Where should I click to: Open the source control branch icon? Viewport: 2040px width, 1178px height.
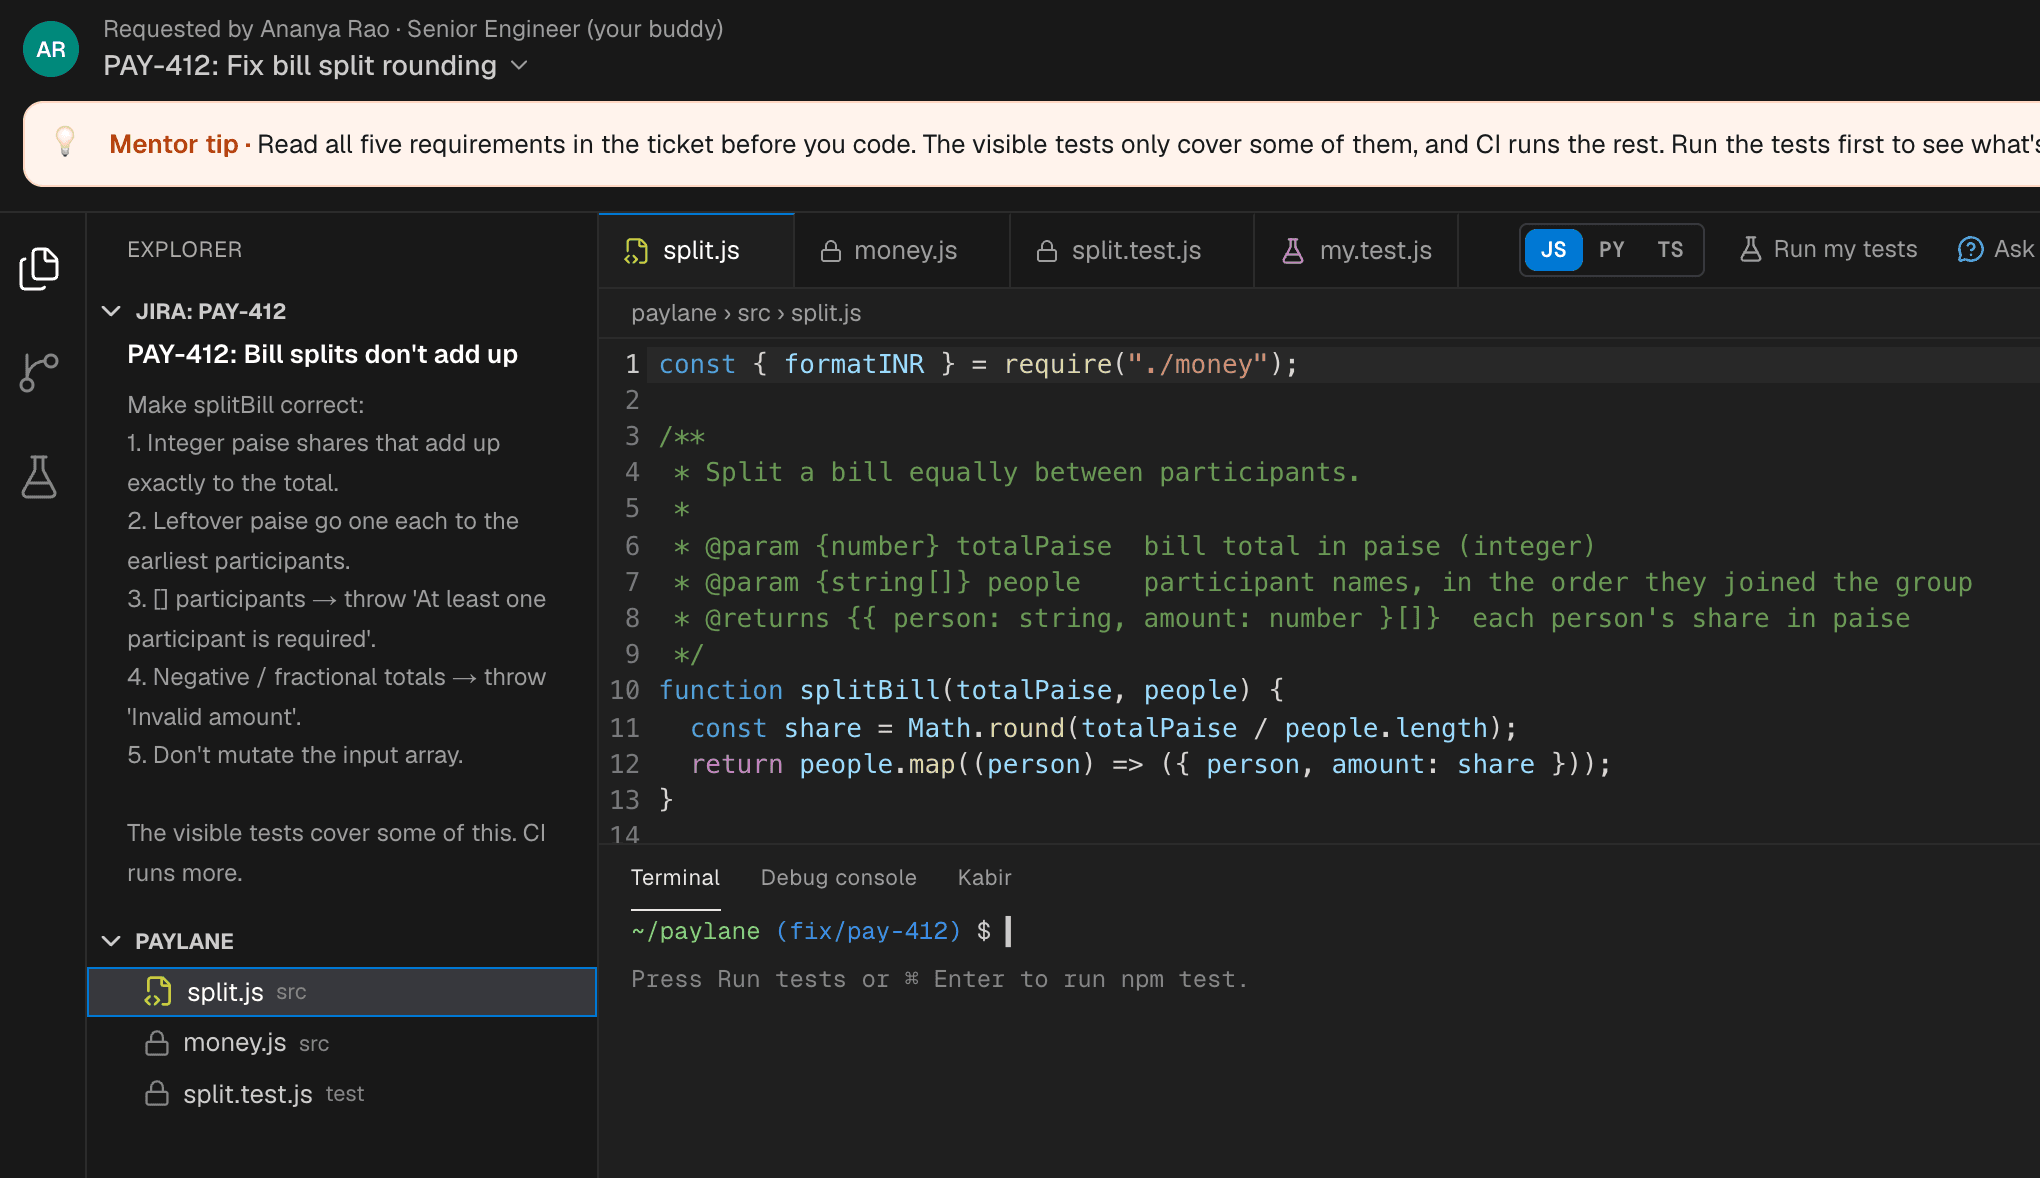point(39,373)
